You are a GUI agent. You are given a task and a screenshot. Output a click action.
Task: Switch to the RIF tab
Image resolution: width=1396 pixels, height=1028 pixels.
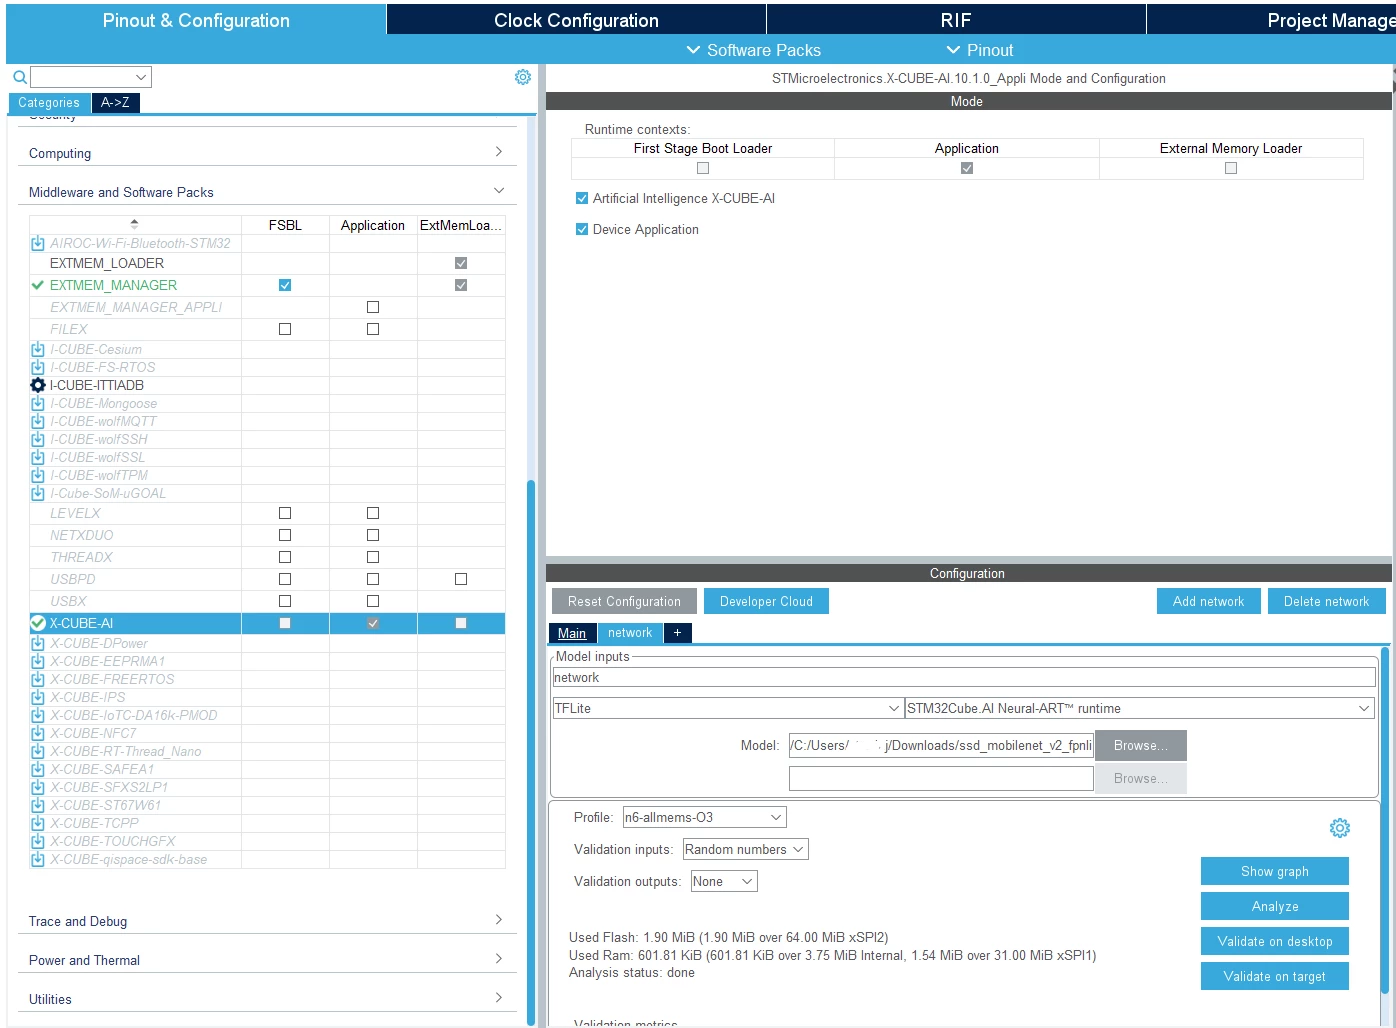956,20
